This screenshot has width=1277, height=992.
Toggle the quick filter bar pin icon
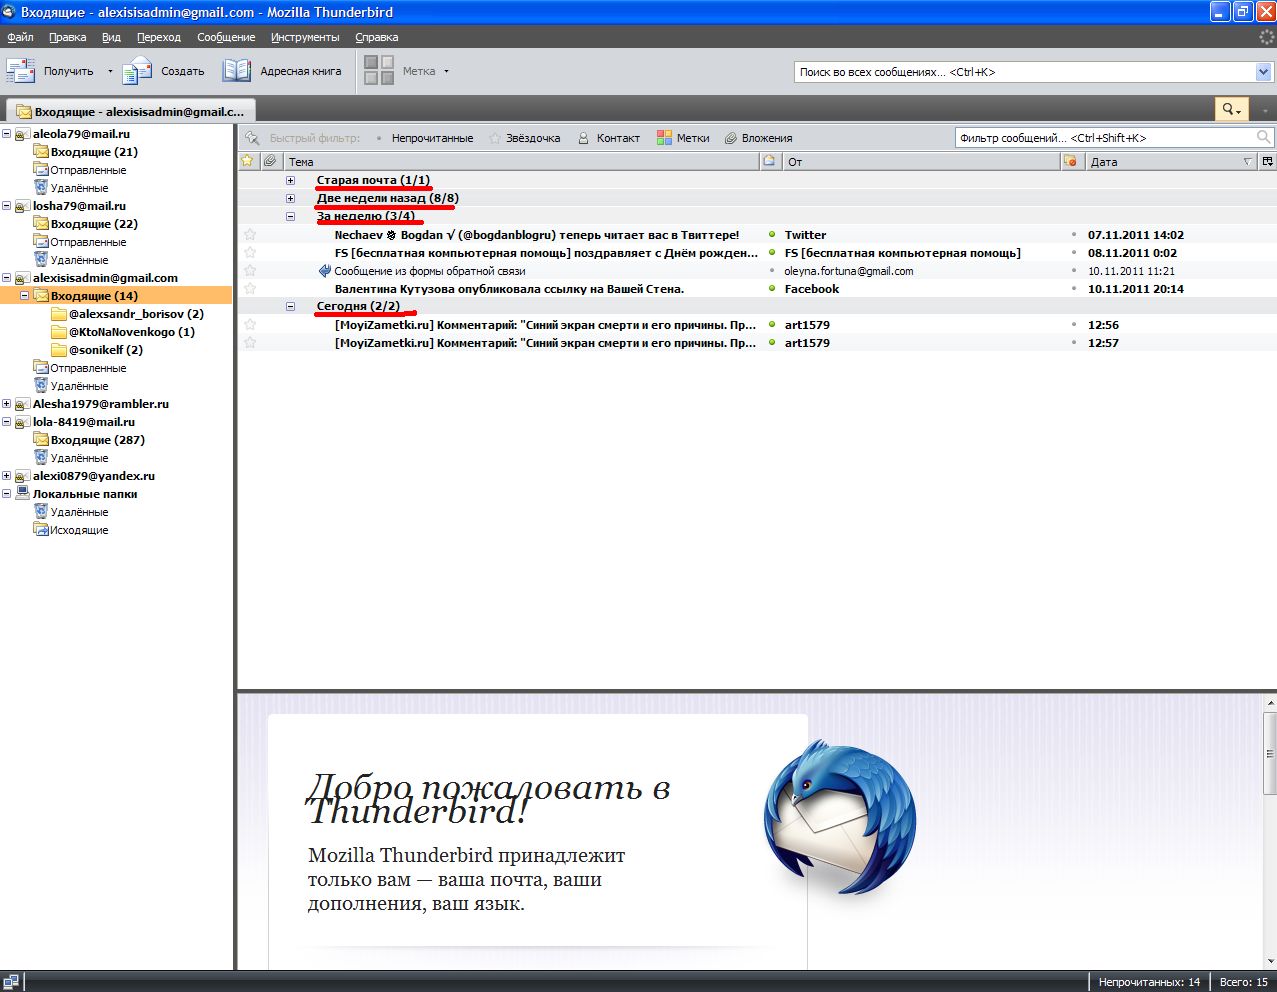click(x=252, y=138)
